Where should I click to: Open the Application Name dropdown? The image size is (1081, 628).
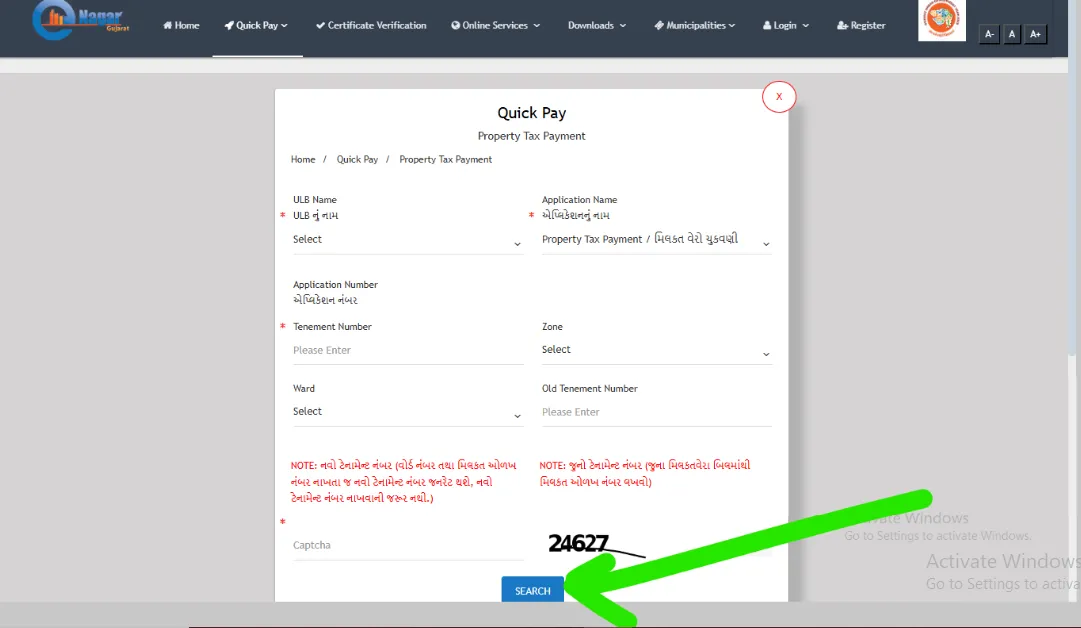656,239
